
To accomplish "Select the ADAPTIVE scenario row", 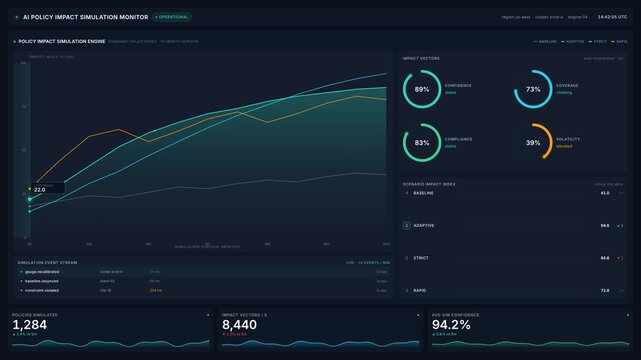I will click(513, 226).
